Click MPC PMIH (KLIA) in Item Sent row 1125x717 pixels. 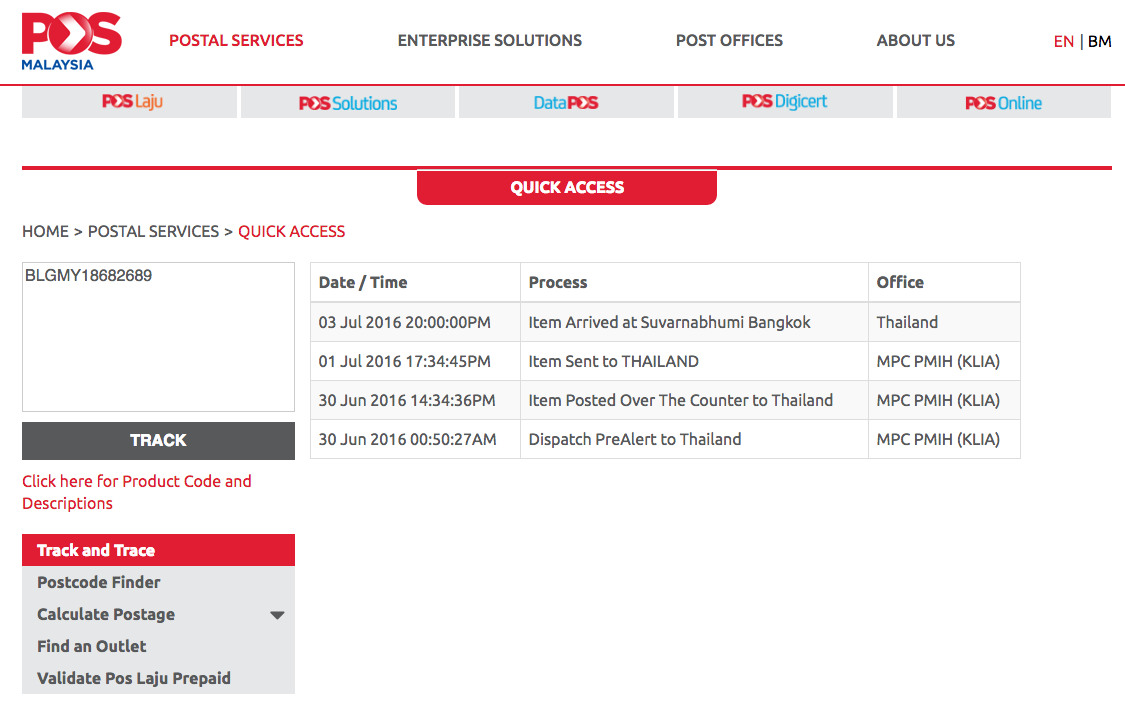pyautogui.click(x=944, y=362)
